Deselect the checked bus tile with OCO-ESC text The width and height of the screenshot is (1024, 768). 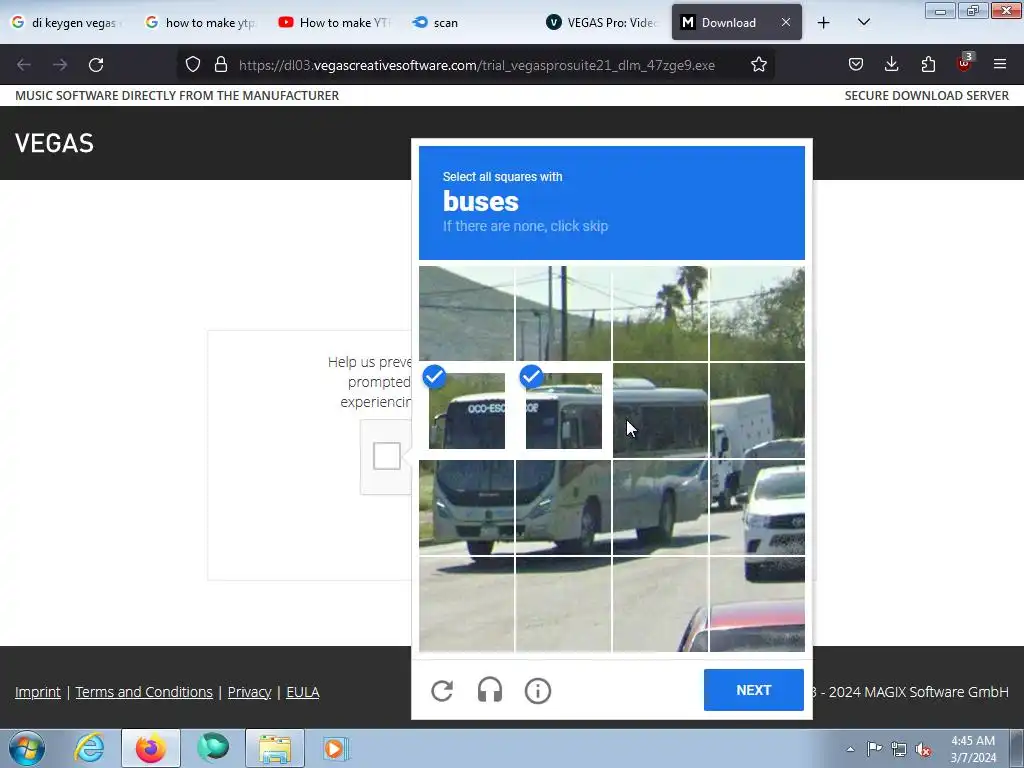(466, 410)
